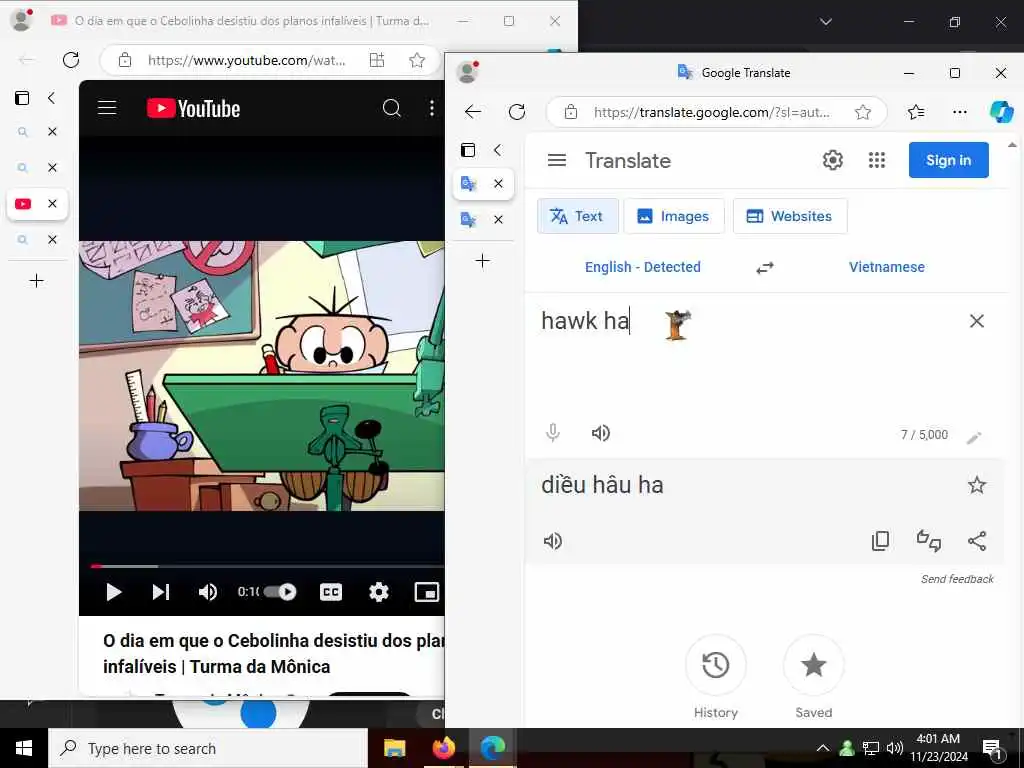This screenshot has height=768, width=1024.
Task: Refresh the YouTube browser window
Action: click(x=71, y=60)
